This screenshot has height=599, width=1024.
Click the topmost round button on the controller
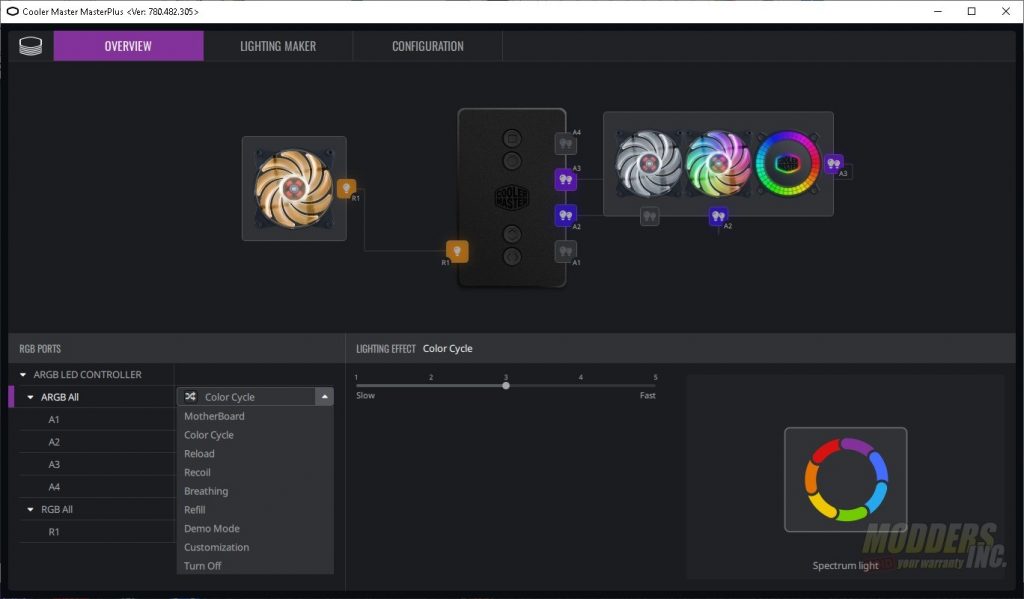coord(512,138)
